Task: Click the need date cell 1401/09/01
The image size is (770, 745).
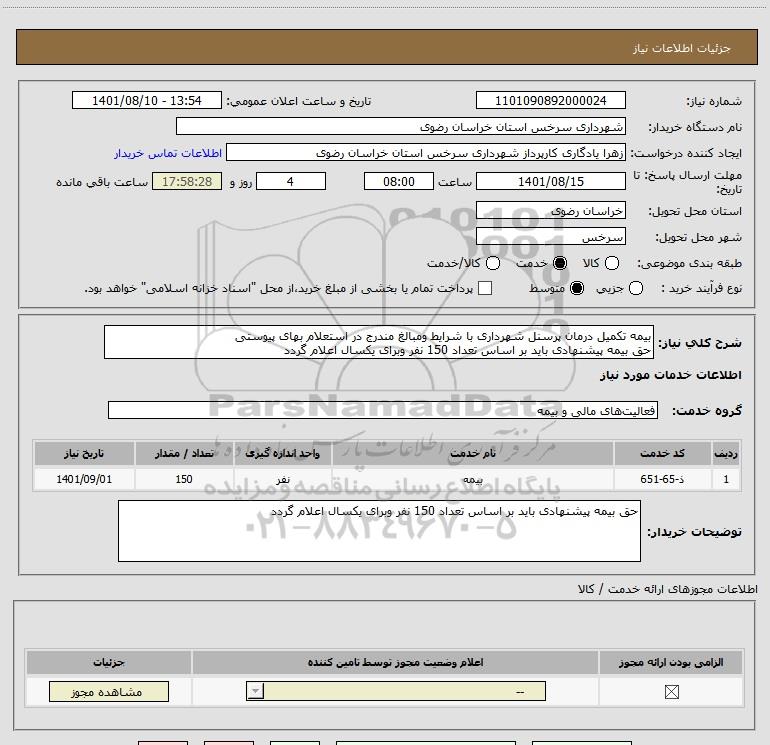Action: pos(84,479)
